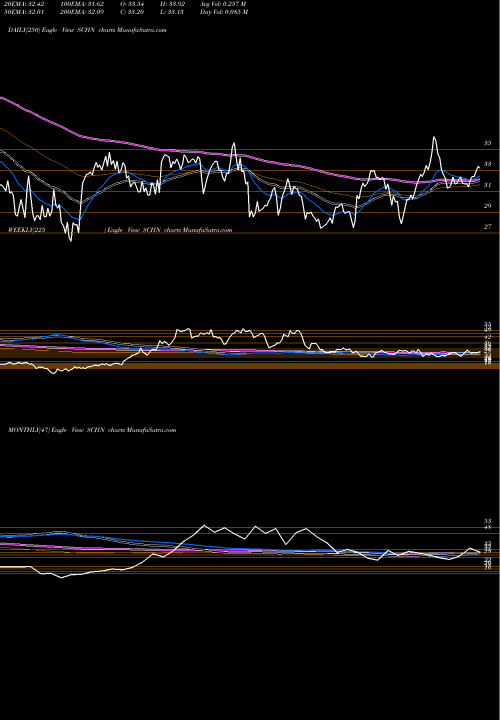
Task: Click the 20EMA: 32.42 value
Action: [22, 4]
